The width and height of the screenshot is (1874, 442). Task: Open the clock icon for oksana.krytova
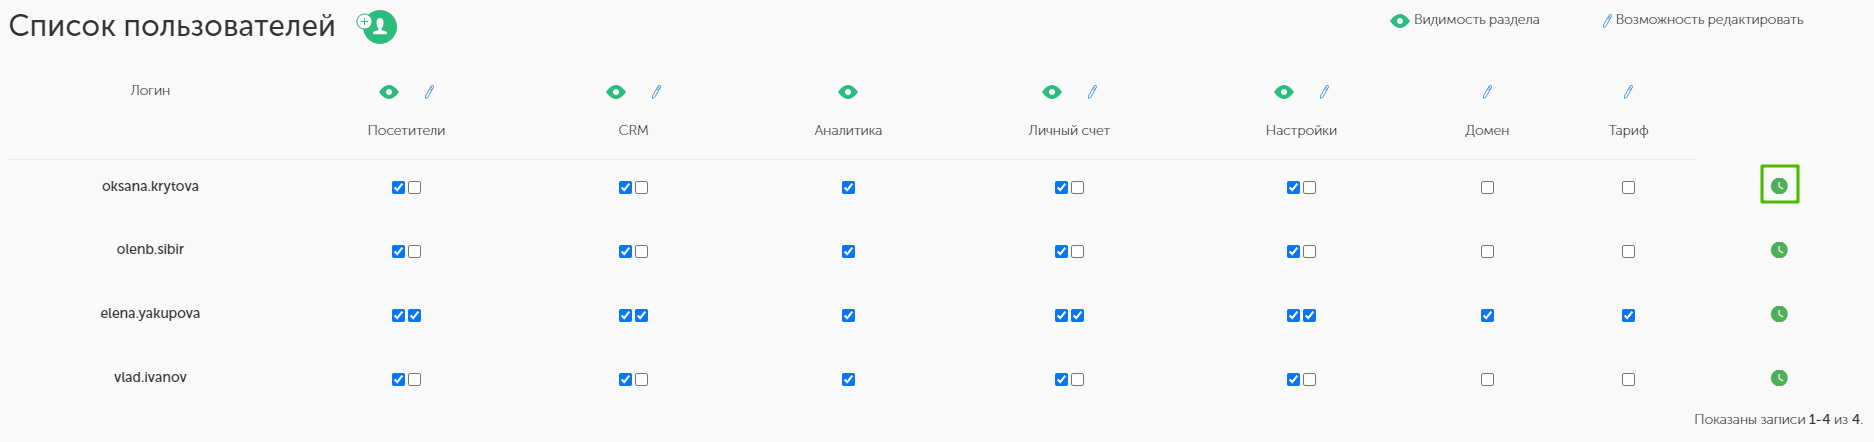pyautogui.click(x=1779, y=186)
